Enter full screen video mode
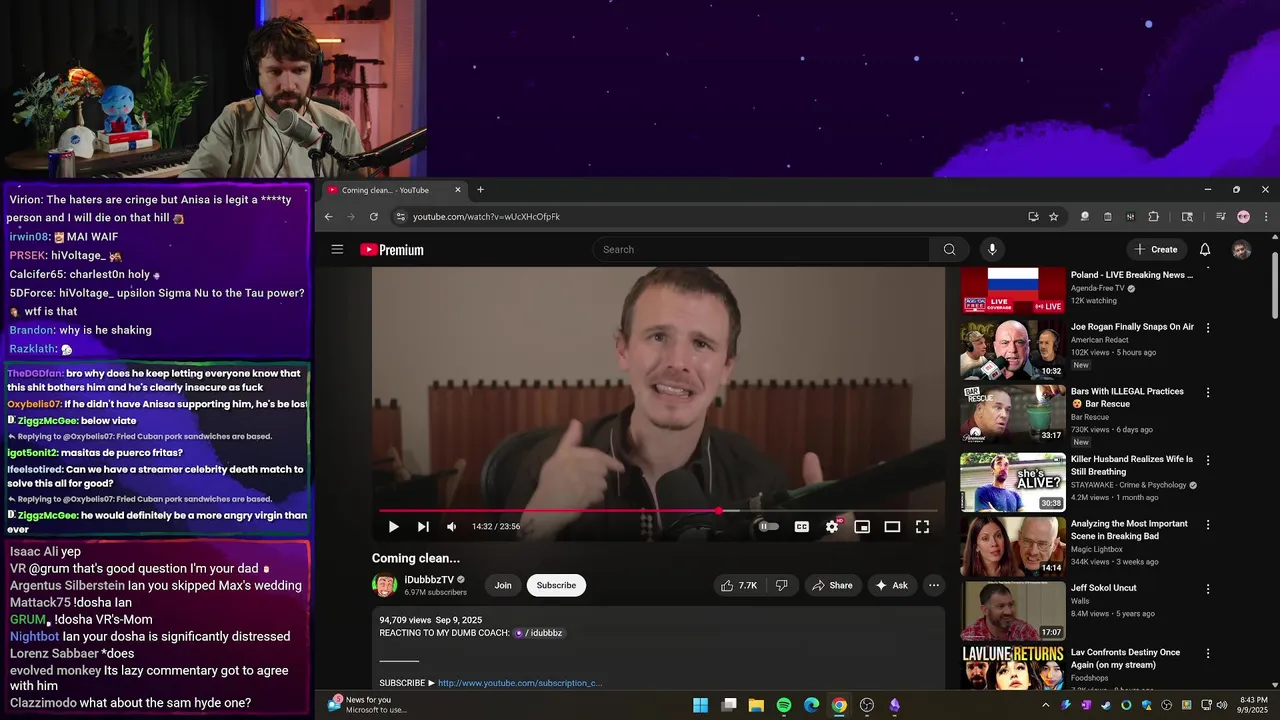 [922, 526]
